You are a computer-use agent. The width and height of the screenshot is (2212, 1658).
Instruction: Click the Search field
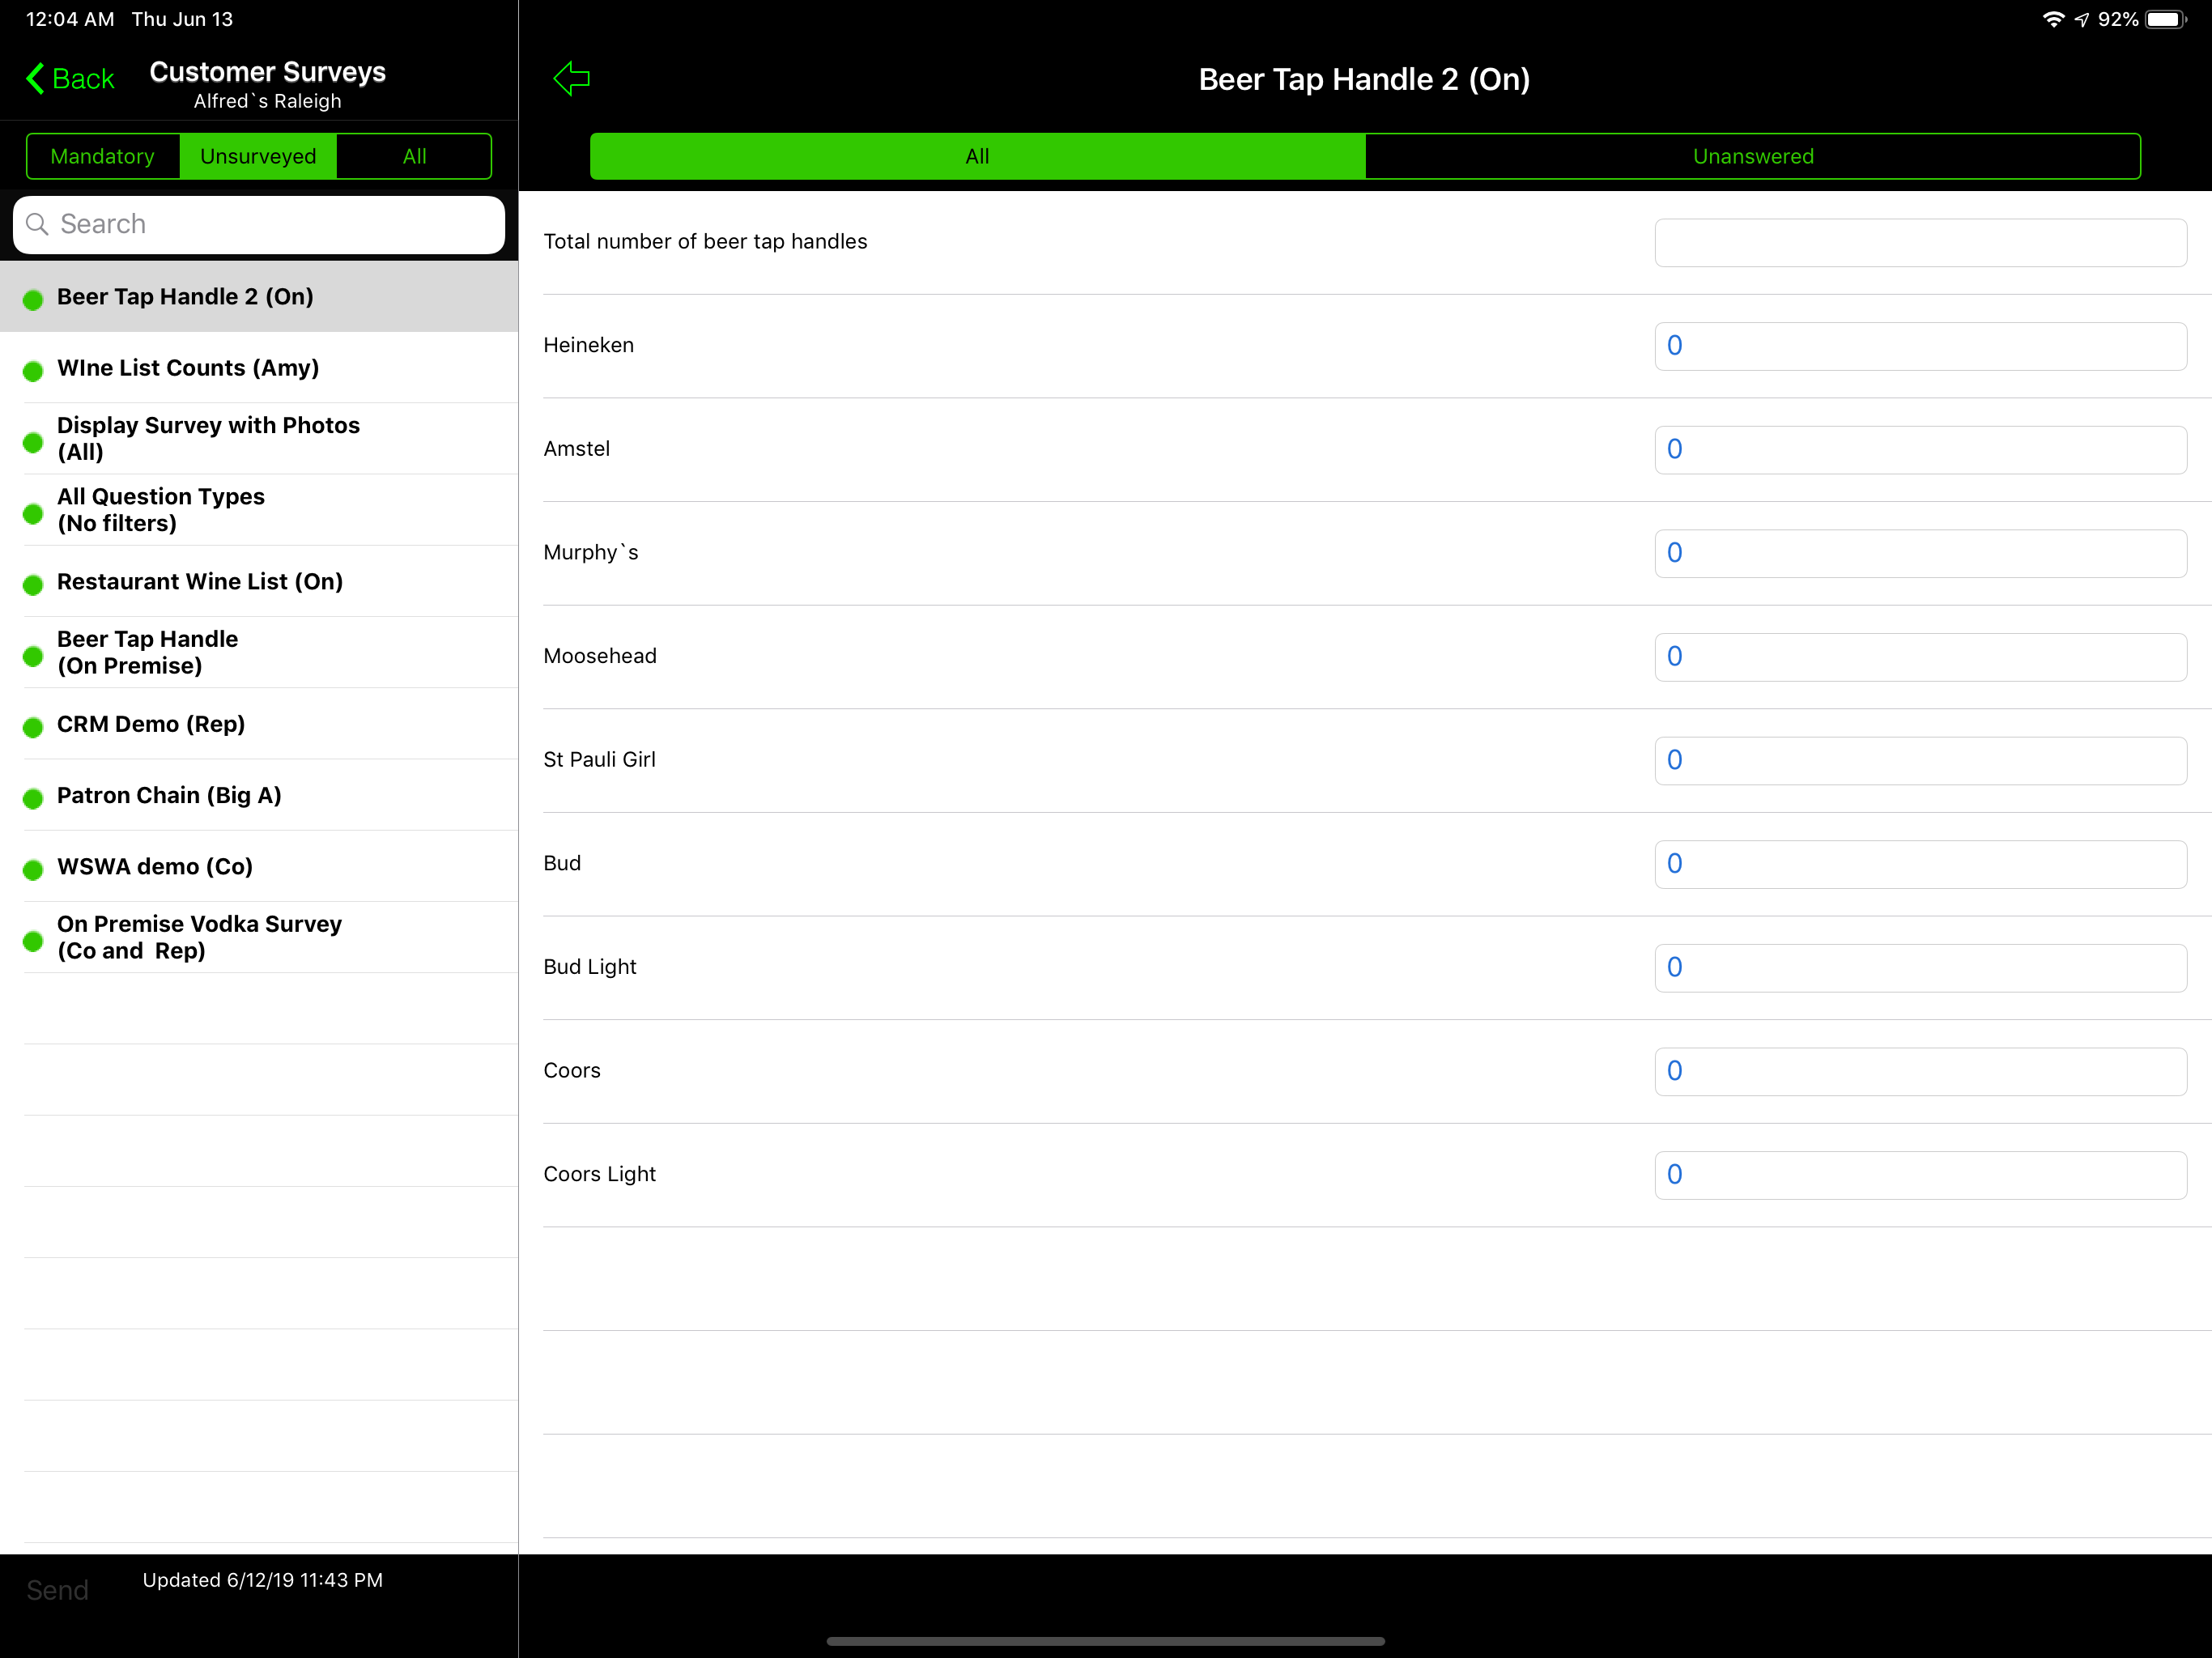click(x=259, y=224)
